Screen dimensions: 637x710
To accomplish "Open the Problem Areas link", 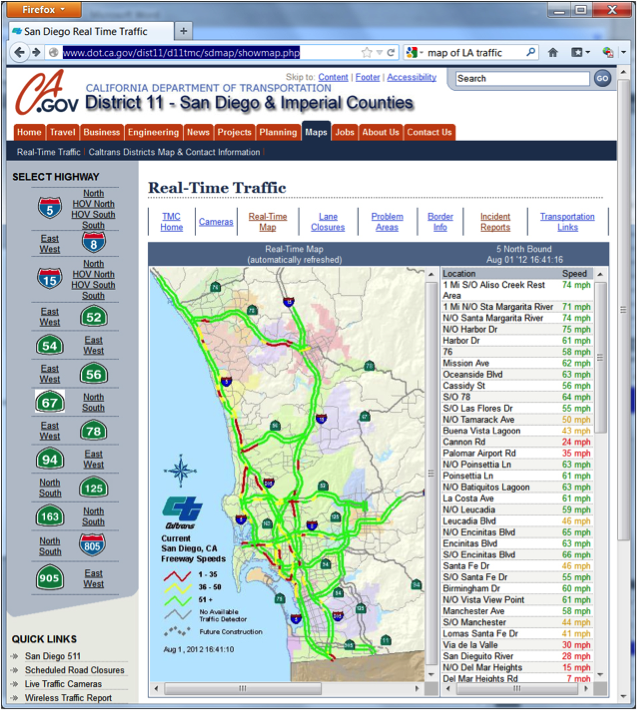I will tap(387, 222).
